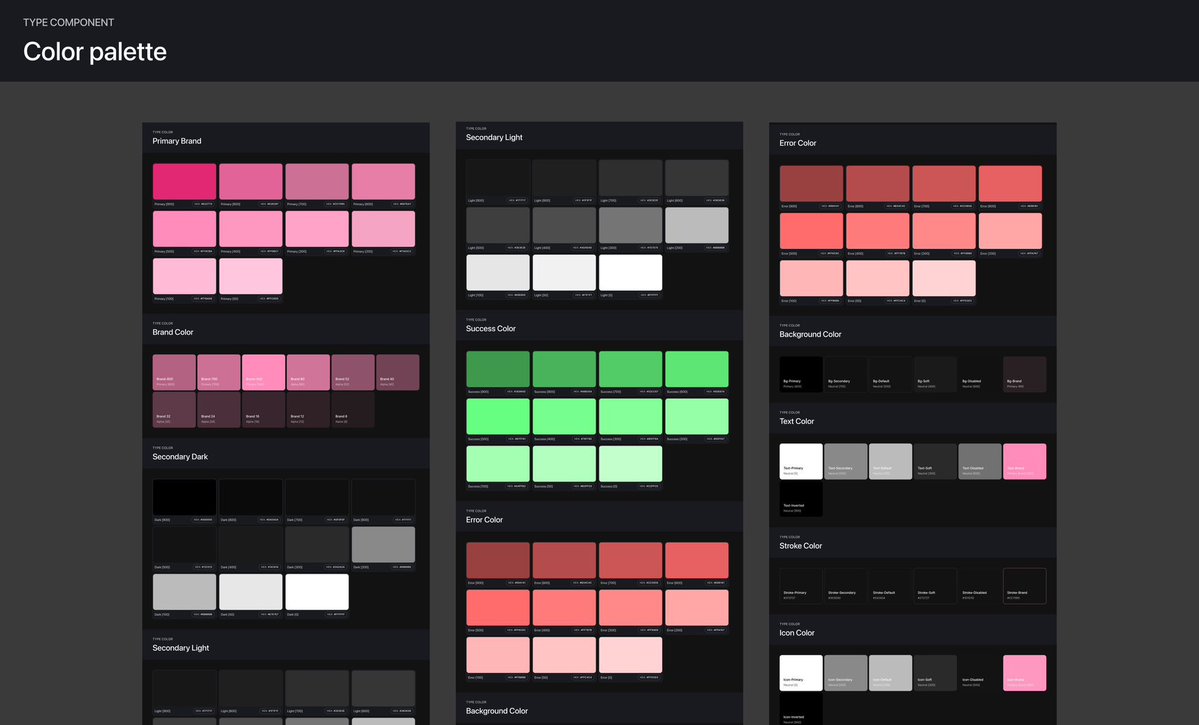Pick the Text-Inverted black swatch
Viewport: 1199px width, 725px height.
[801, 499]
